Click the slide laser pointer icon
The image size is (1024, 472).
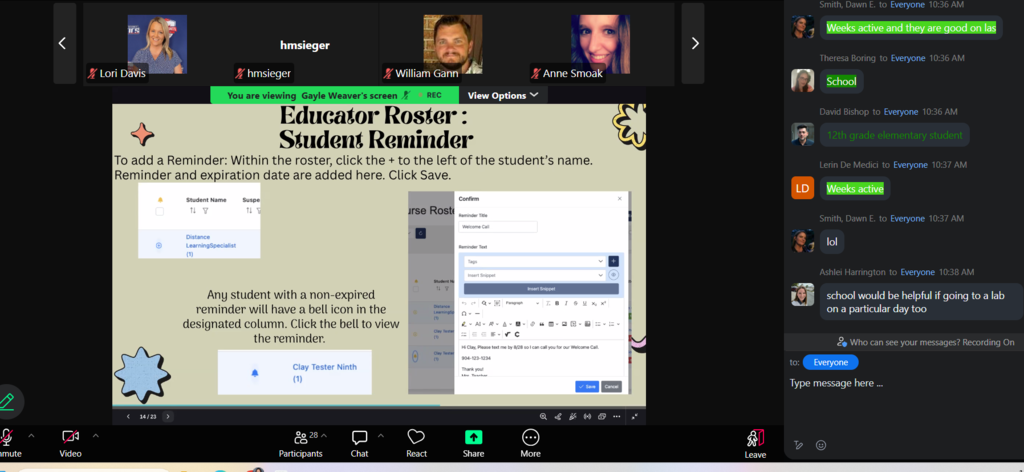(558, 416)
